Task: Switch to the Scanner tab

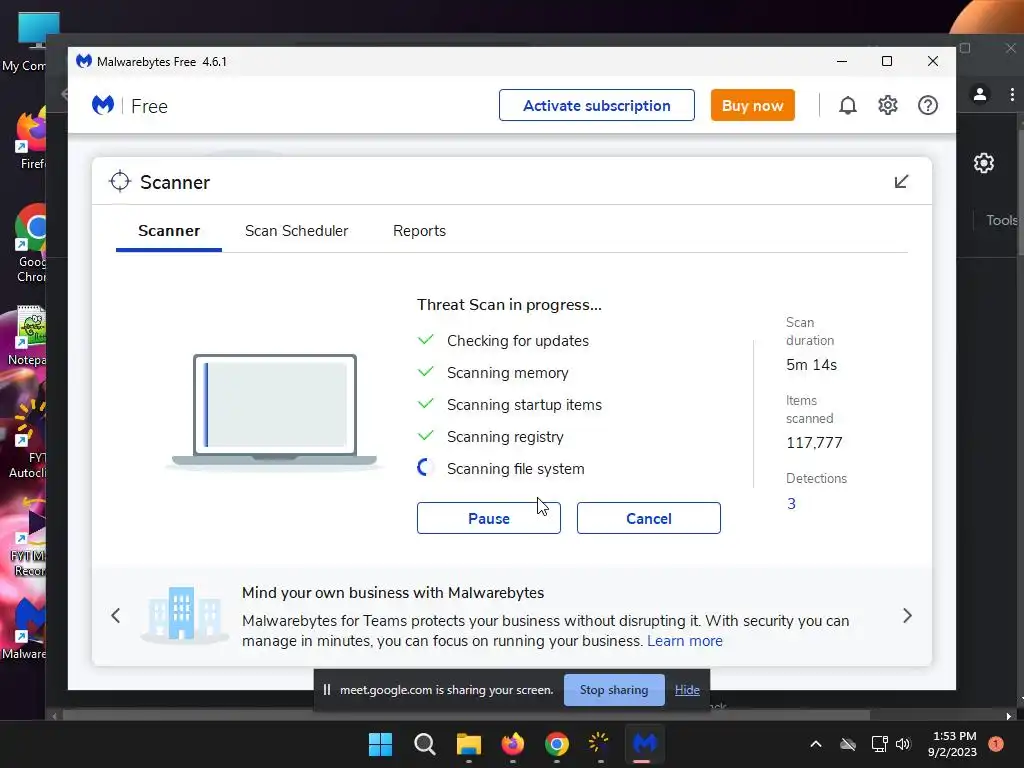Action: 169,231
